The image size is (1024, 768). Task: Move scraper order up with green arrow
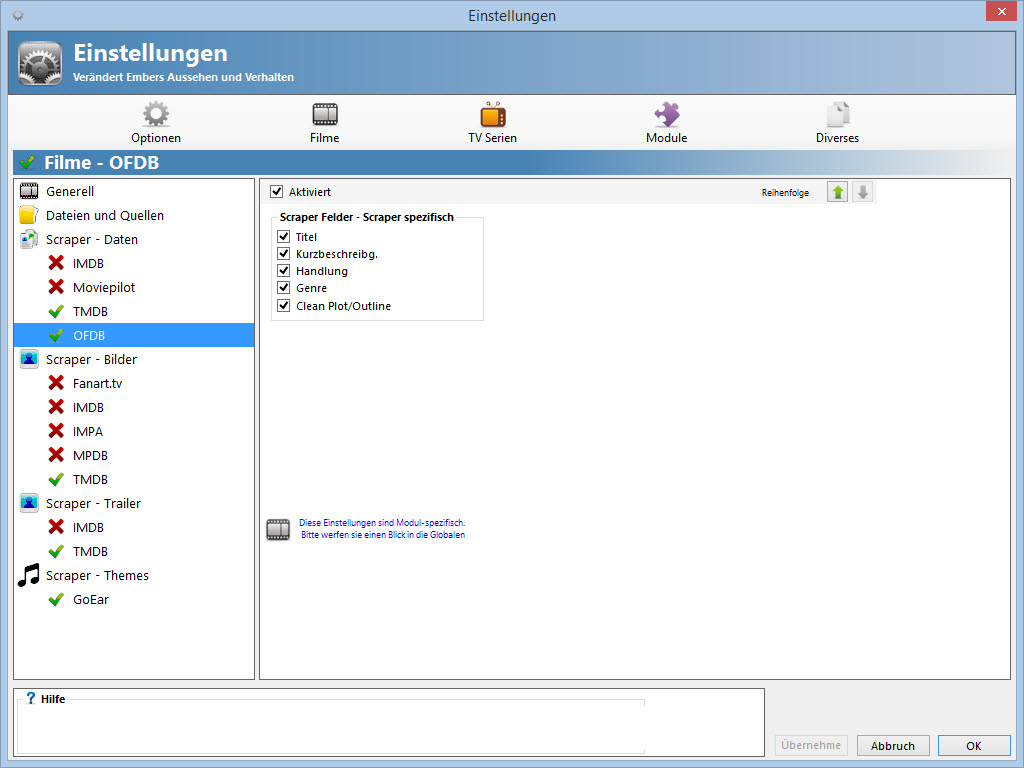pyautogui.click(x=838, y=192)
